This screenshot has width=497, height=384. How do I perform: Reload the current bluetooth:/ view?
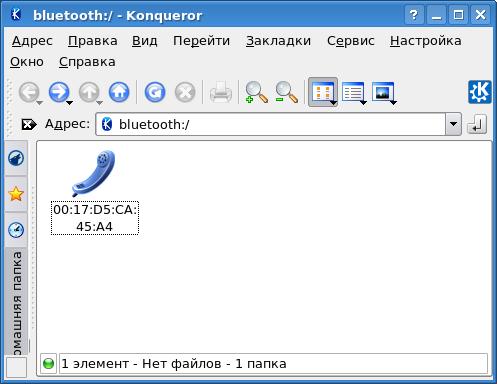(x=155, y=92)
